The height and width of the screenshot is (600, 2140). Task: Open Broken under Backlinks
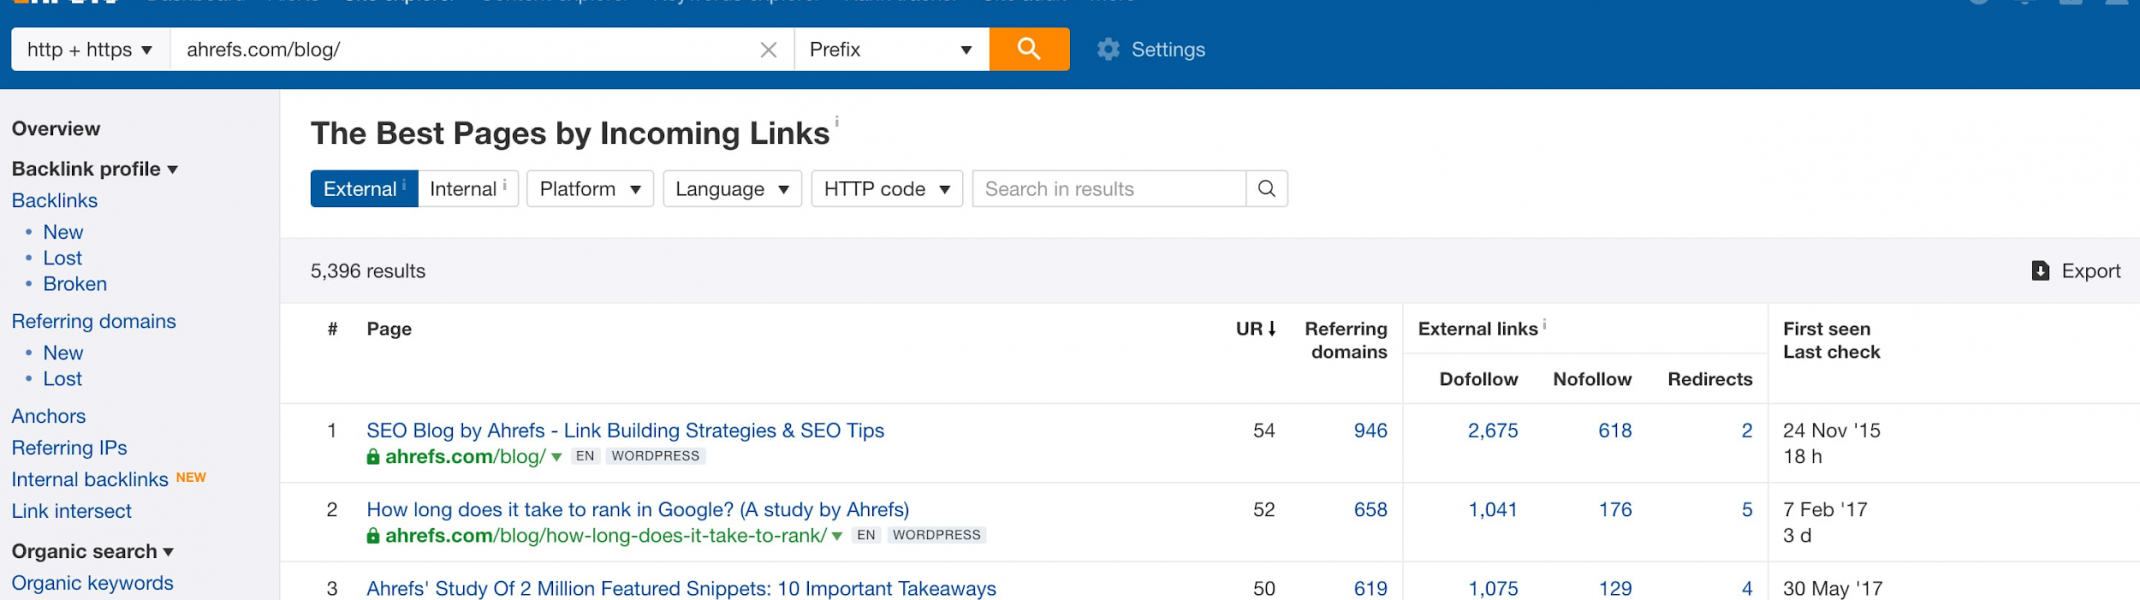tap(75, 284)
